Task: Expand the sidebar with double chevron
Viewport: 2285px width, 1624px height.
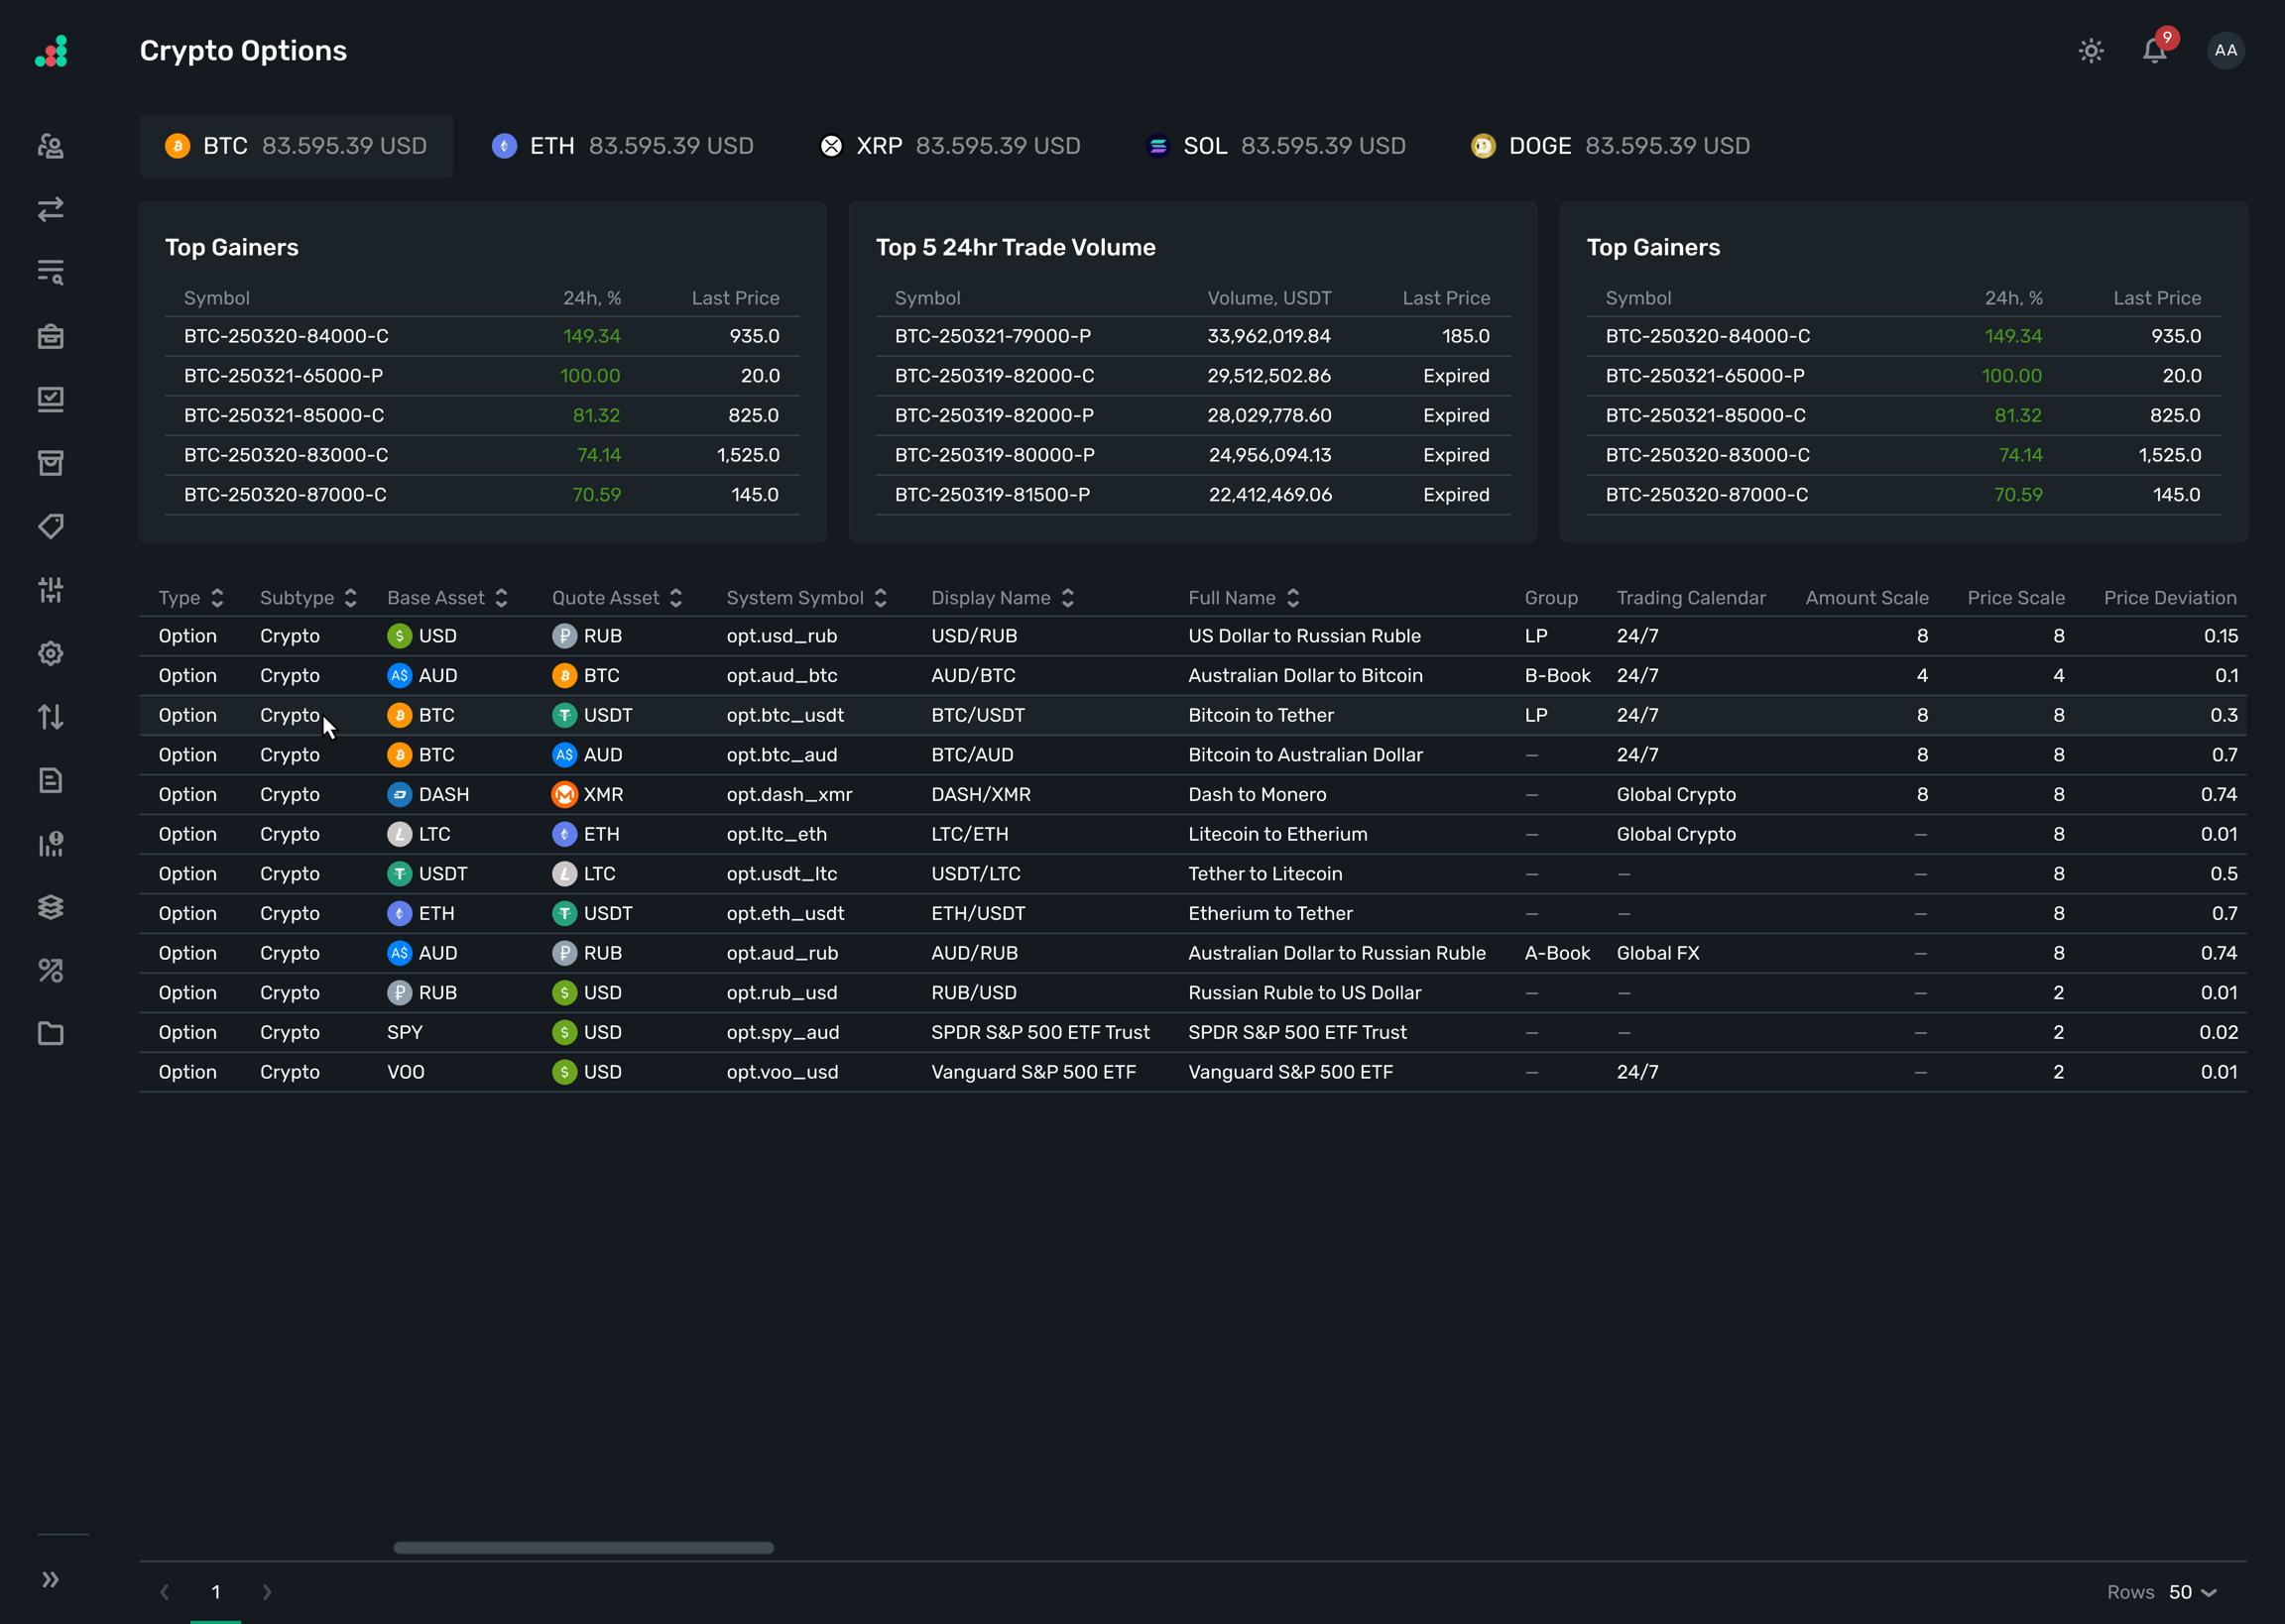Action: 51,1579
